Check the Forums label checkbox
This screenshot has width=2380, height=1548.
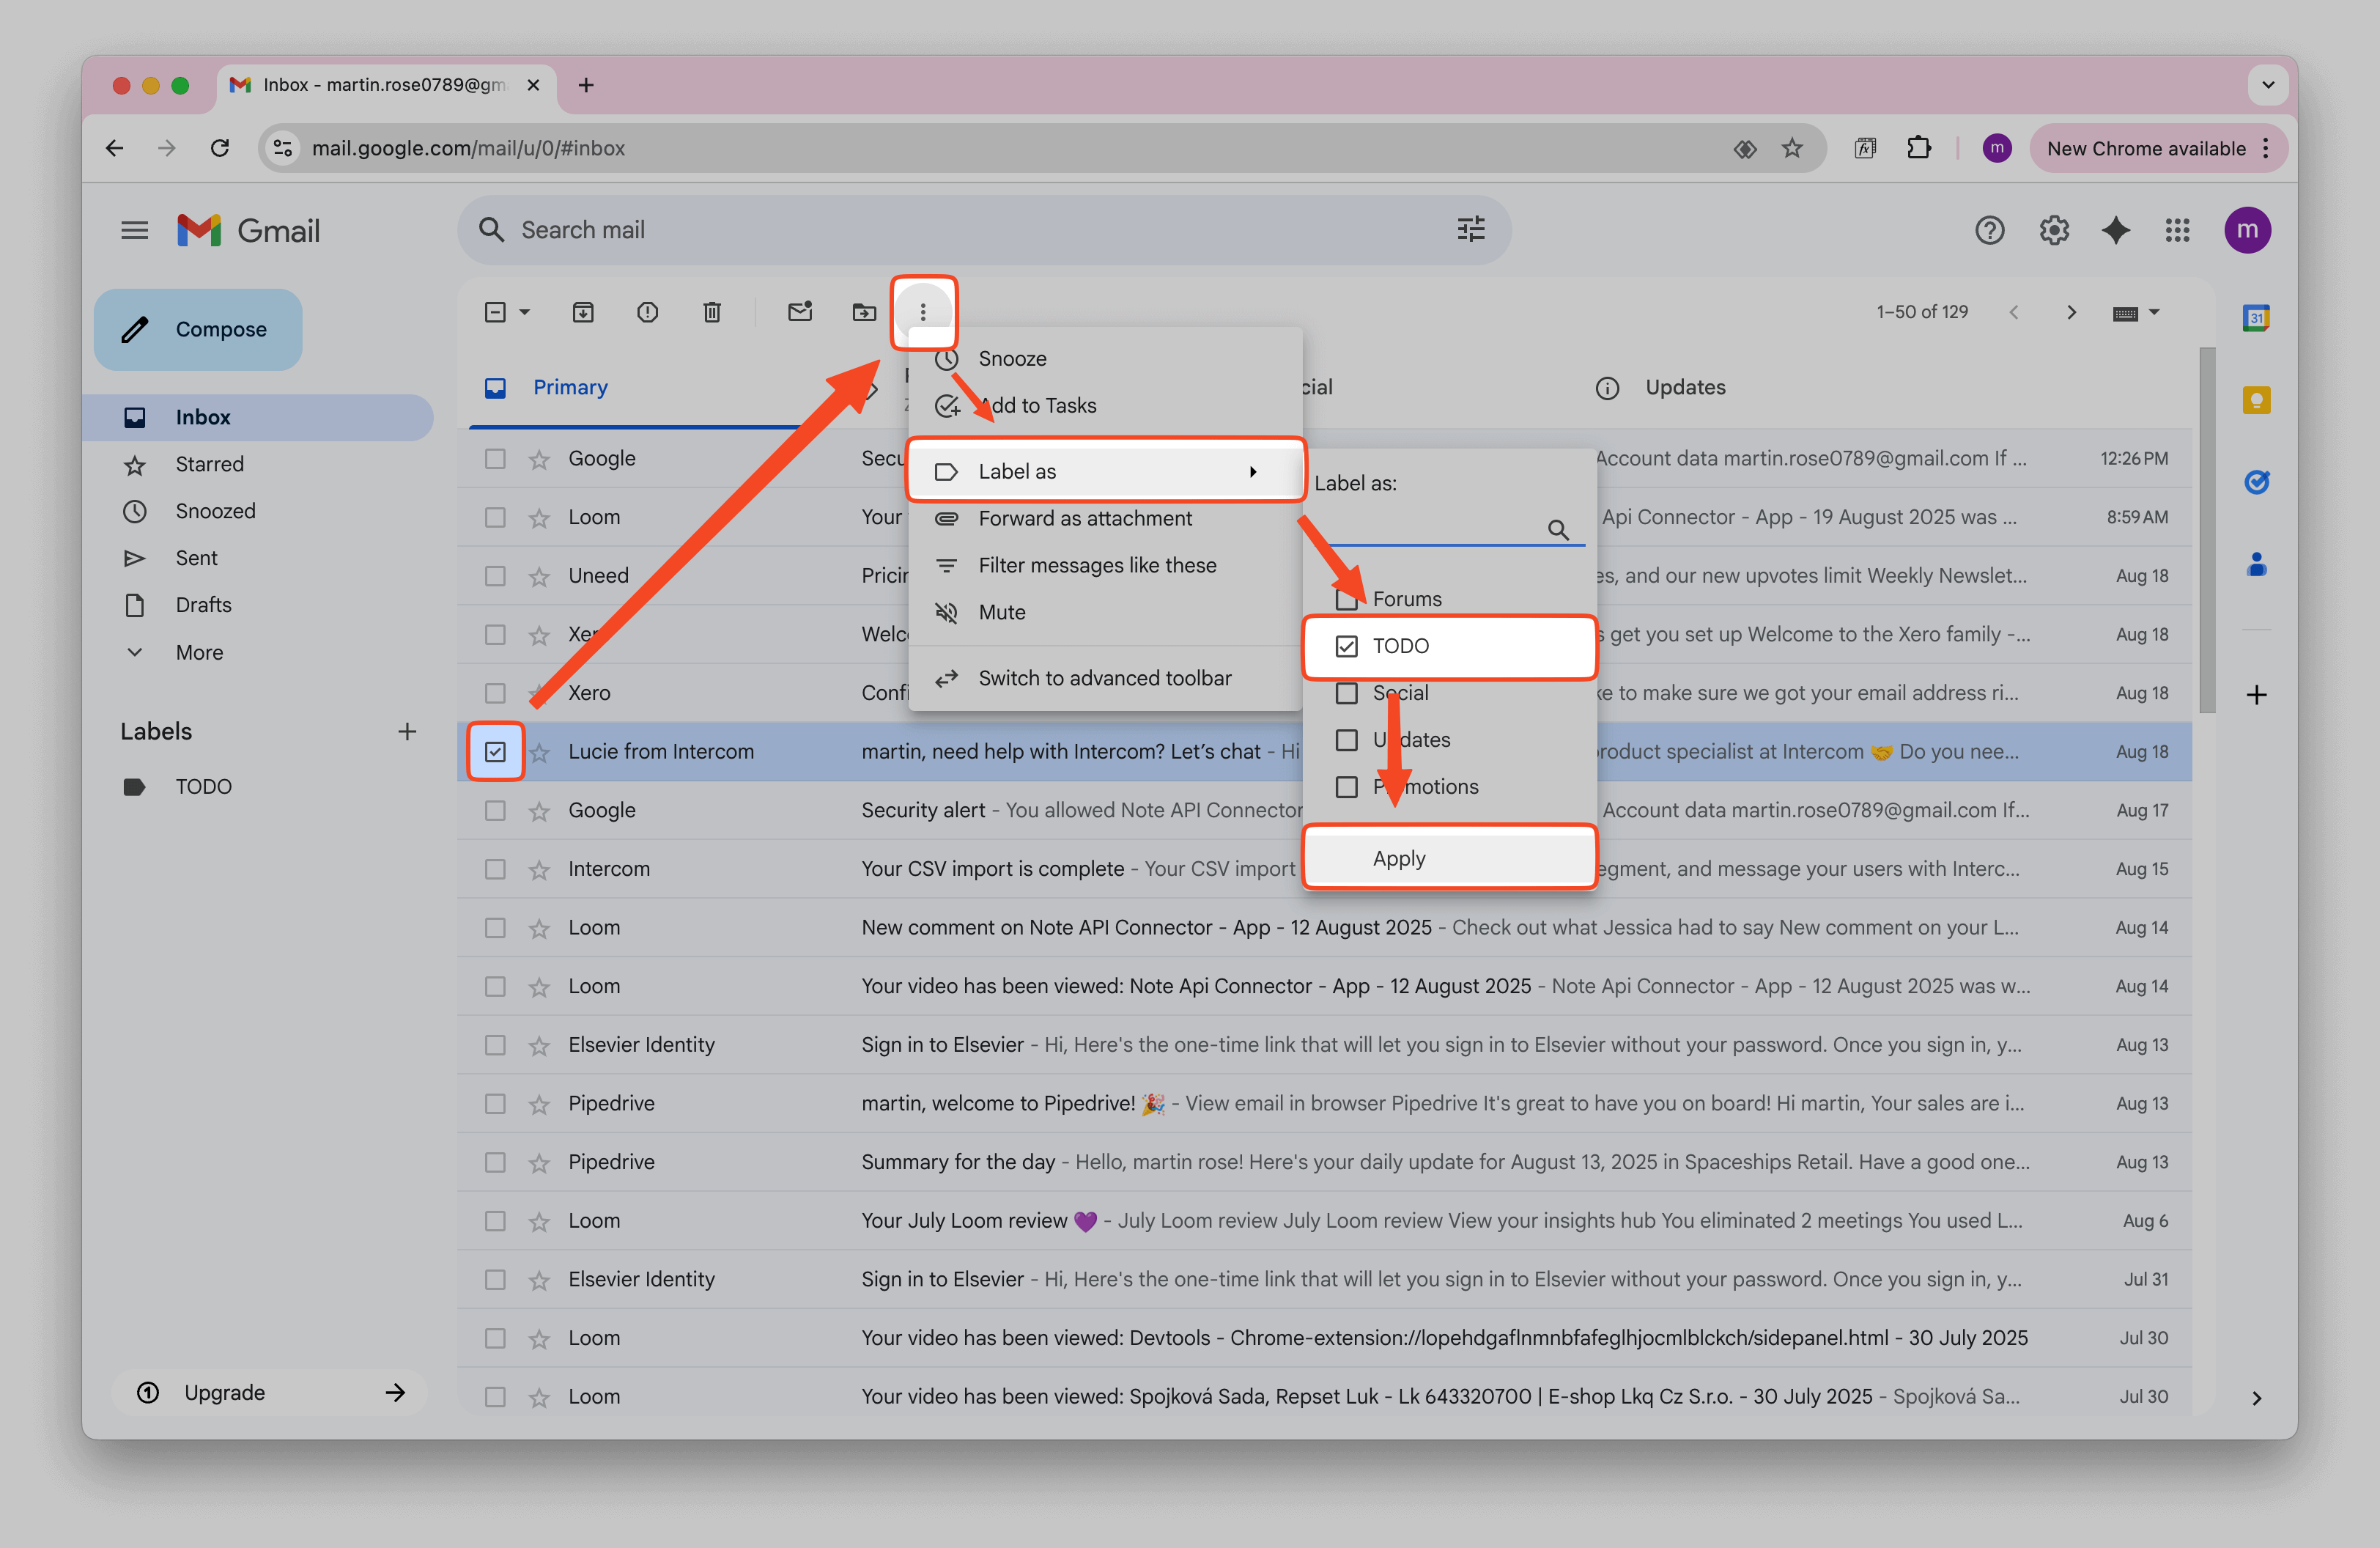pos(1347,600)
